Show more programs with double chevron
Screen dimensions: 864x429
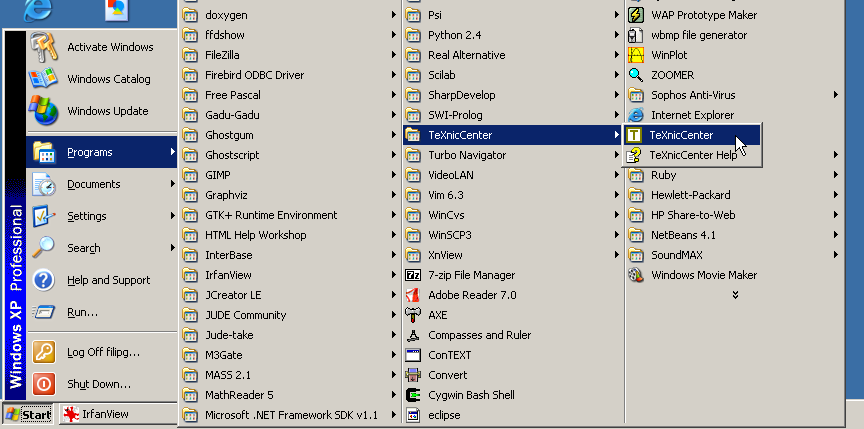pos(735,295)
